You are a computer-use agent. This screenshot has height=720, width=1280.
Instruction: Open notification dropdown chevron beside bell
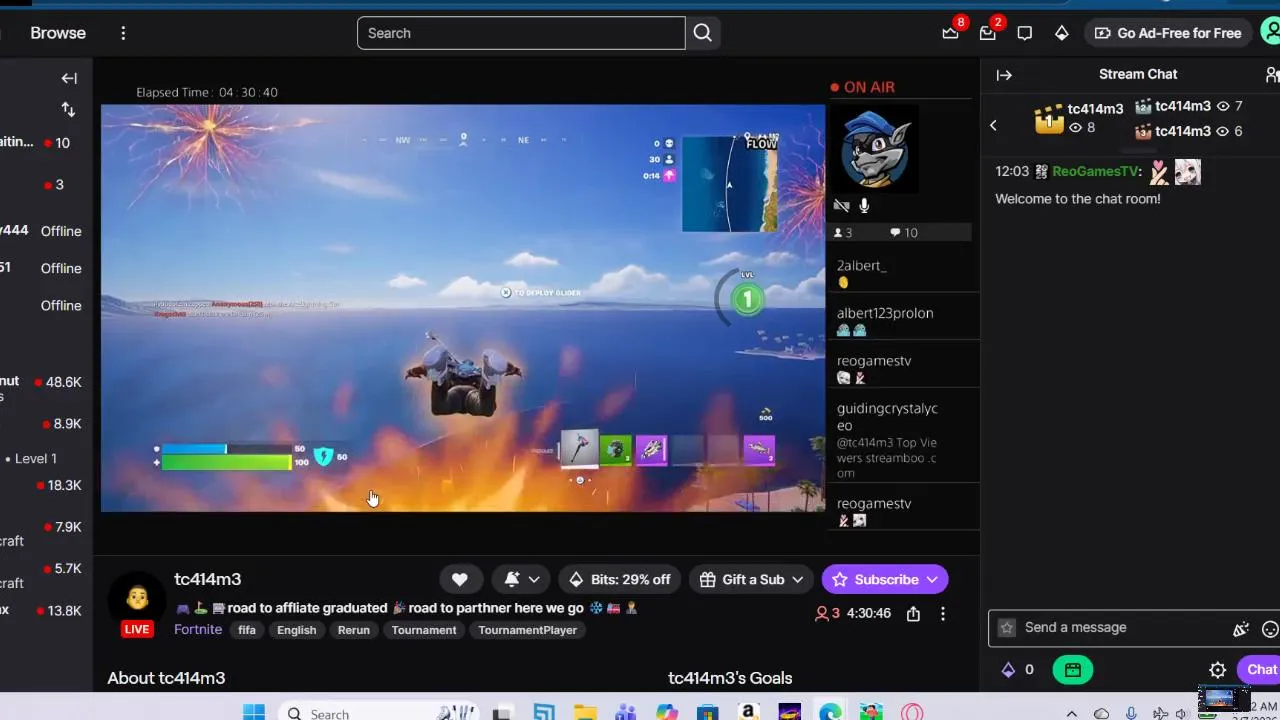534,579
